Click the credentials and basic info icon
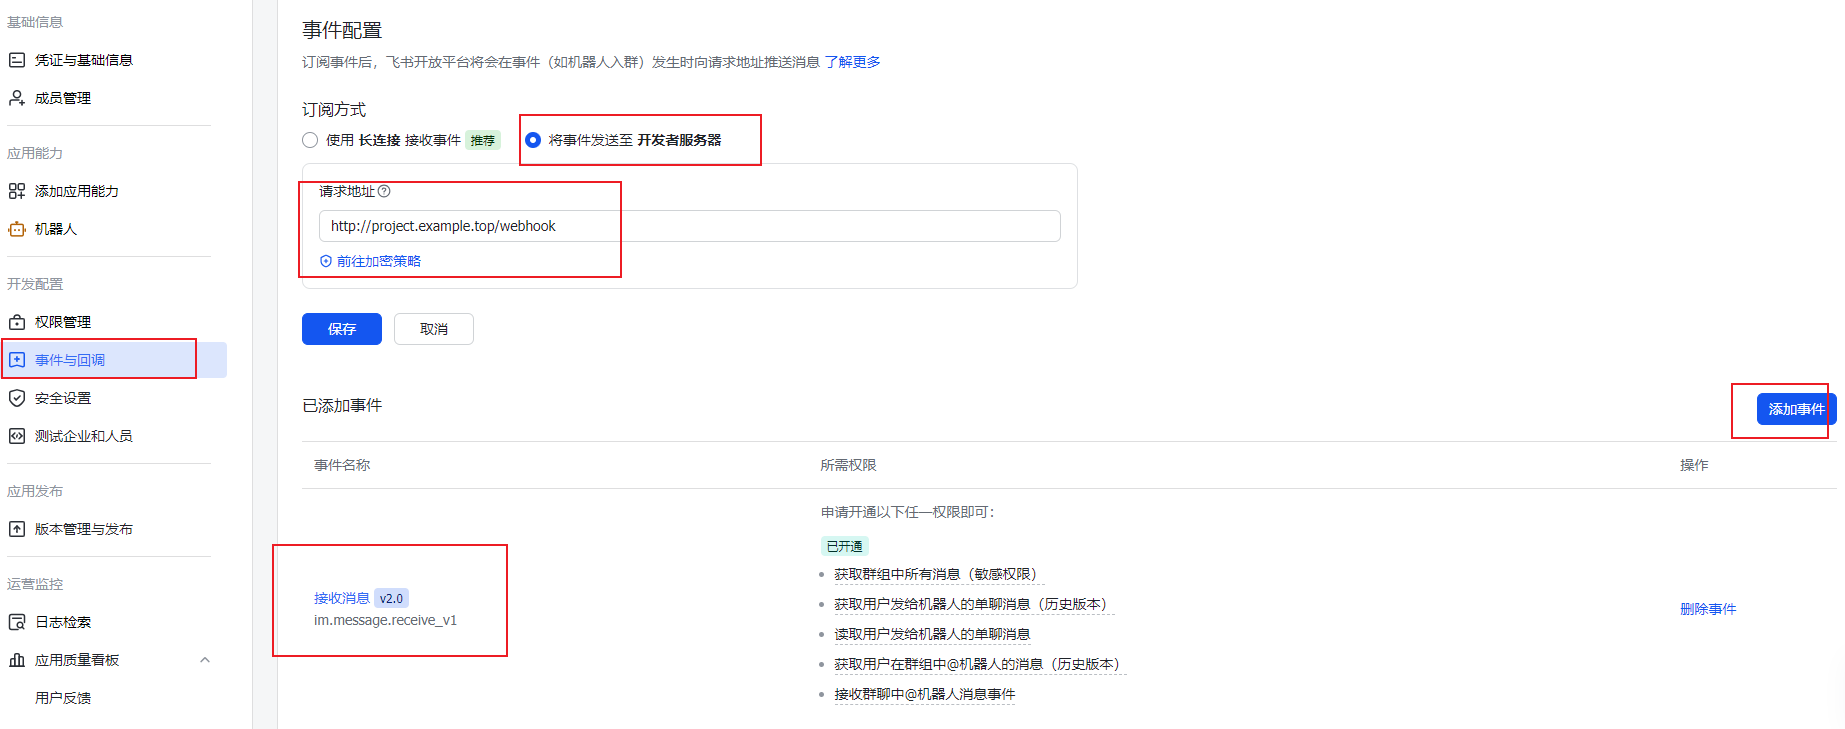Viewport: 1845px width, 729px height. 17,60
